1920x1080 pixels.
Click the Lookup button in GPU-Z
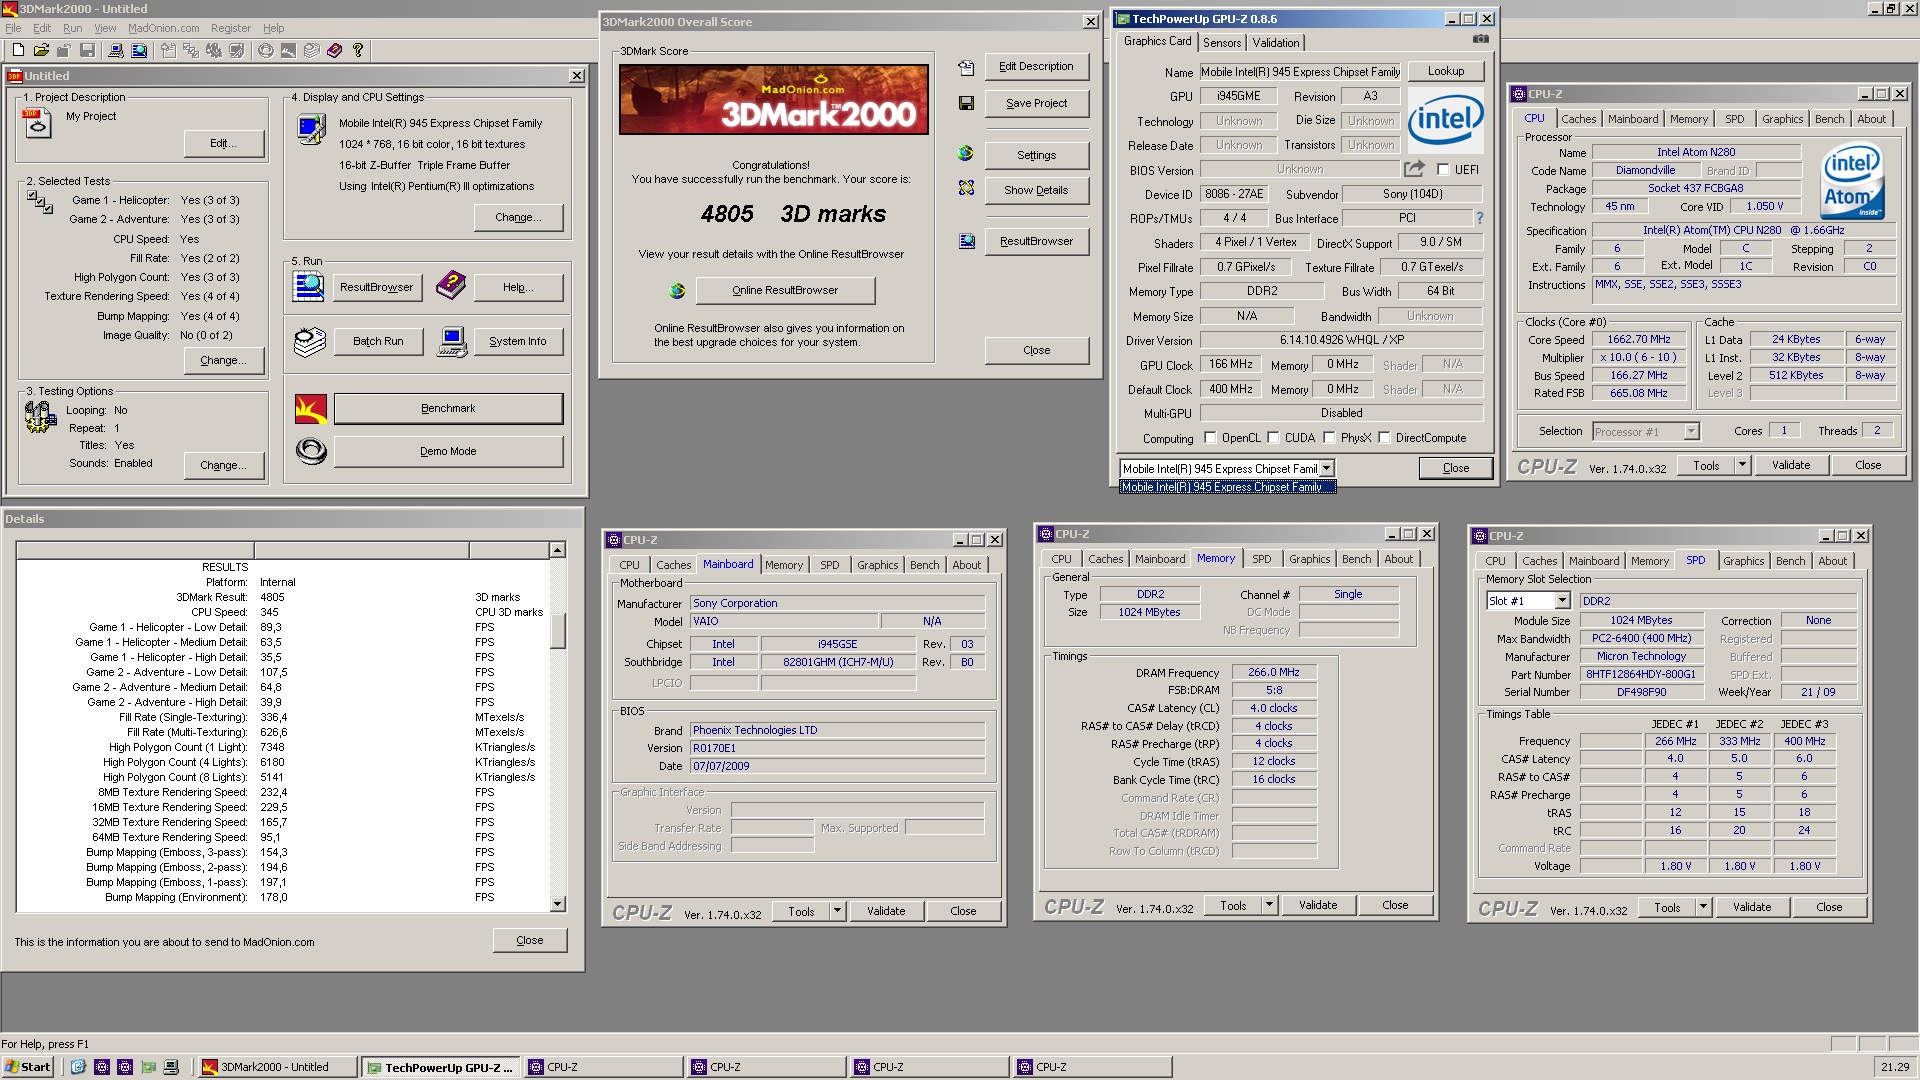coord(1446,71)
